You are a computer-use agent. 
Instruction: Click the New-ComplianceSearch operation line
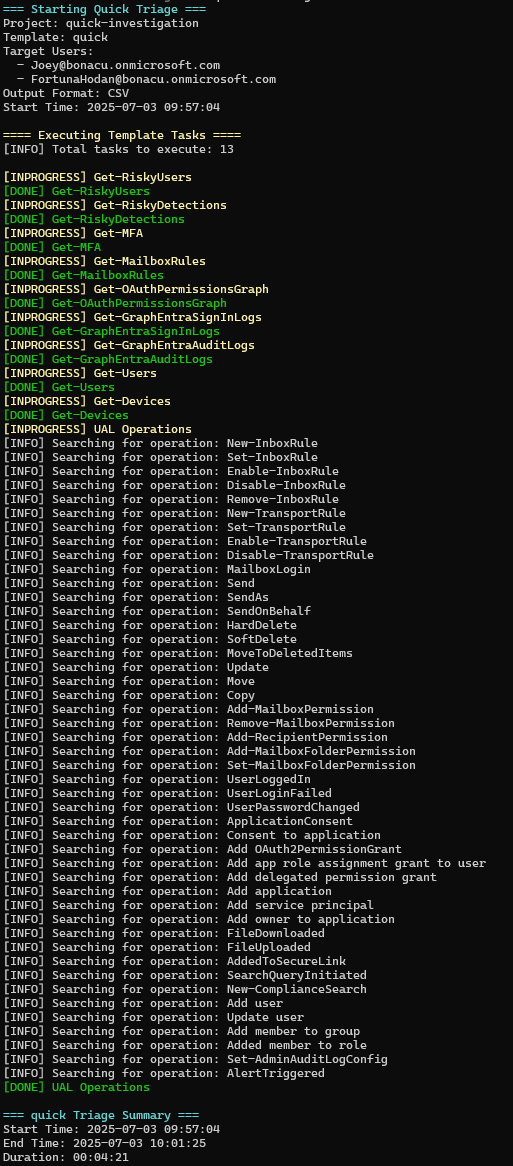click(185, 990)
